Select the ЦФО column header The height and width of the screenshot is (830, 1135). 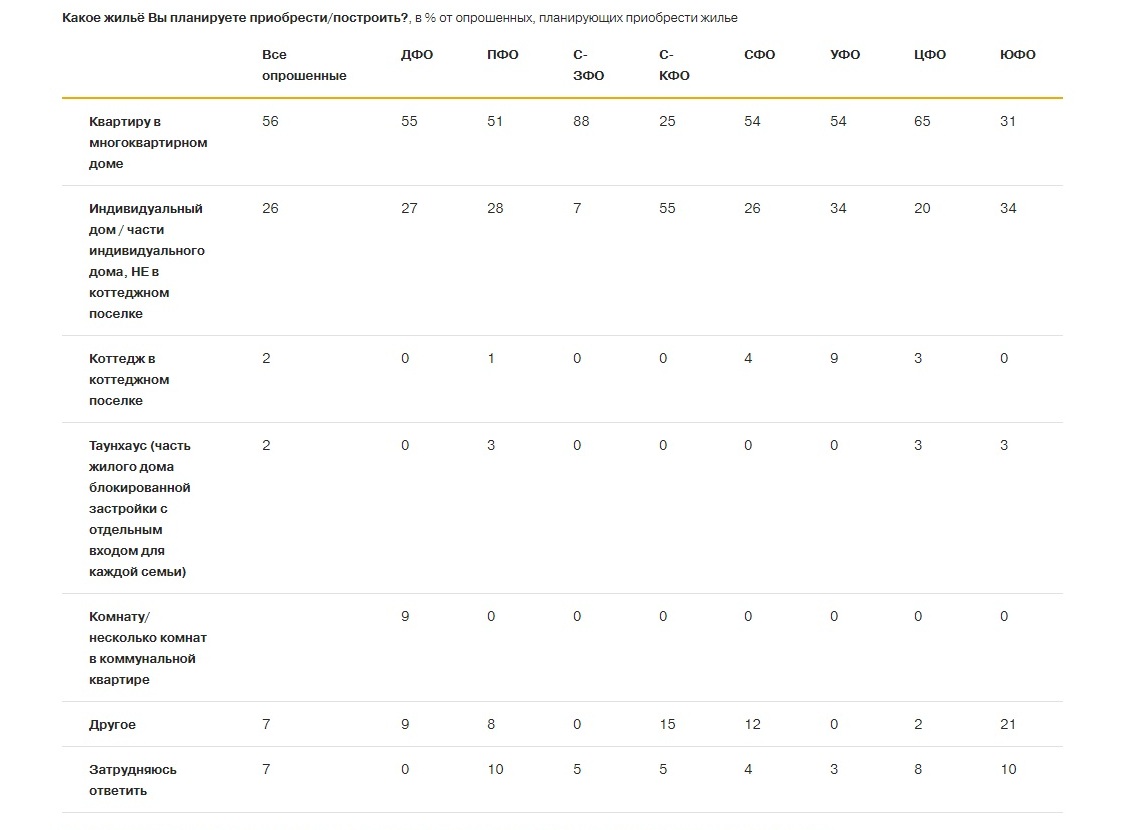click(930, 55)
